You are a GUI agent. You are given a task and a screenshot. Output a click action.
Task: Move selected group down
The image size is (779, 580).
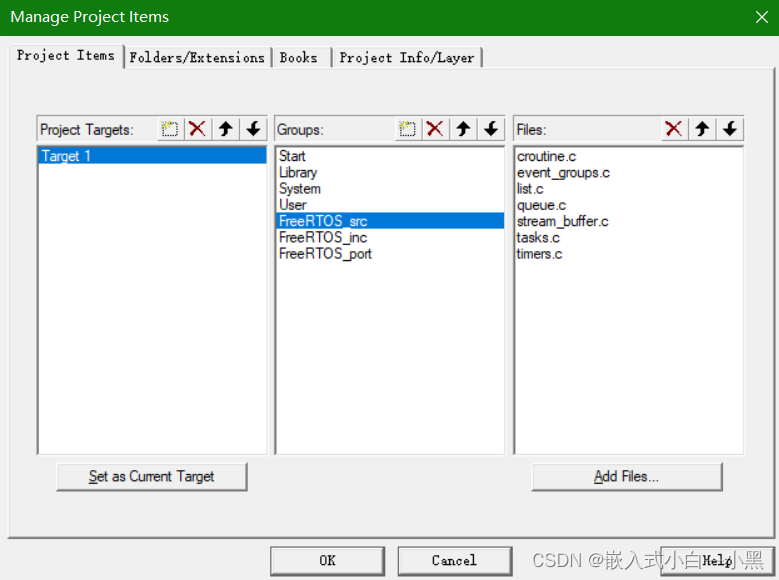pyautogui.click(x=491, y=129)
